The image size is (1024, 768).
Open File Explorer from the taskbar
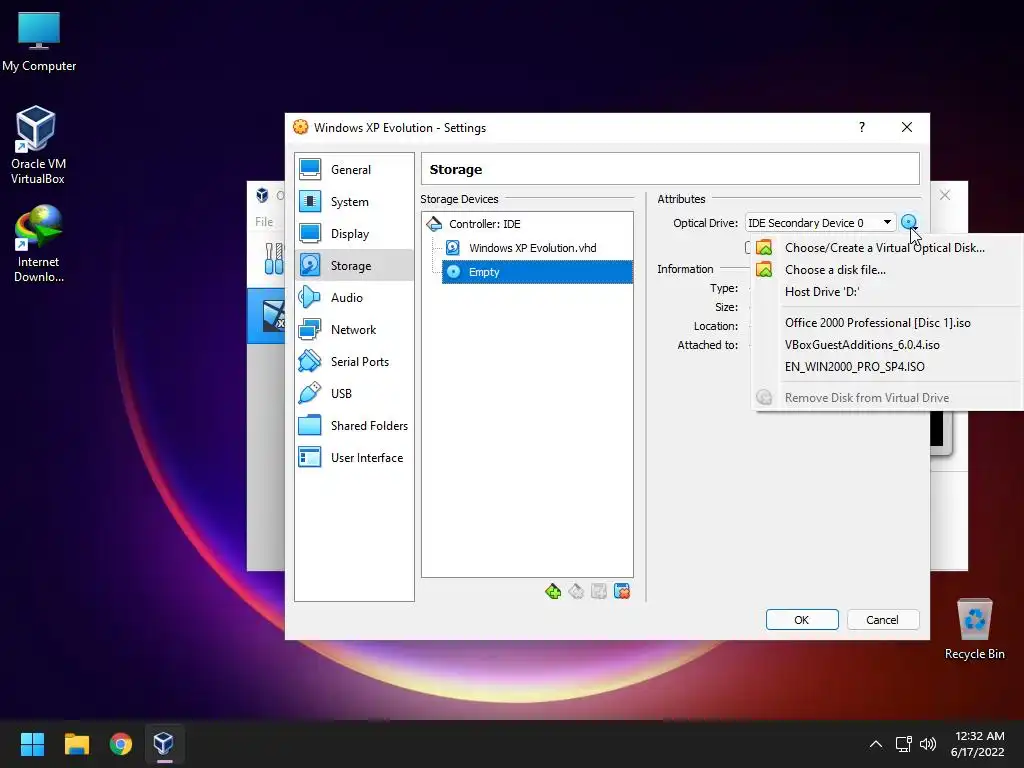click(x=76, y=744)
